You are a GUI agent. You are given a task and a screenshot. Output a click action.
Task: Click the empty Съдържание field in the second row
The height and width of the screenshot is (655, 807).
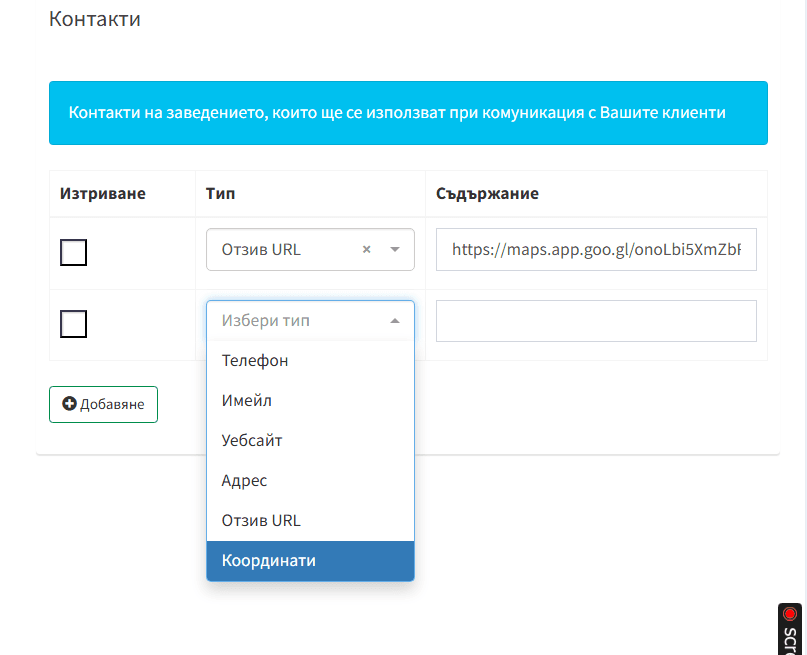pos(596,321)
